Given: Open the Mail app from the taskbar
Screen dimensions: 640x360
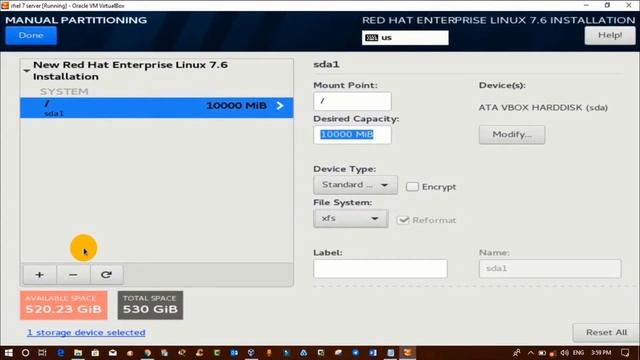Looking at the screenshot, I should [113, 353].
